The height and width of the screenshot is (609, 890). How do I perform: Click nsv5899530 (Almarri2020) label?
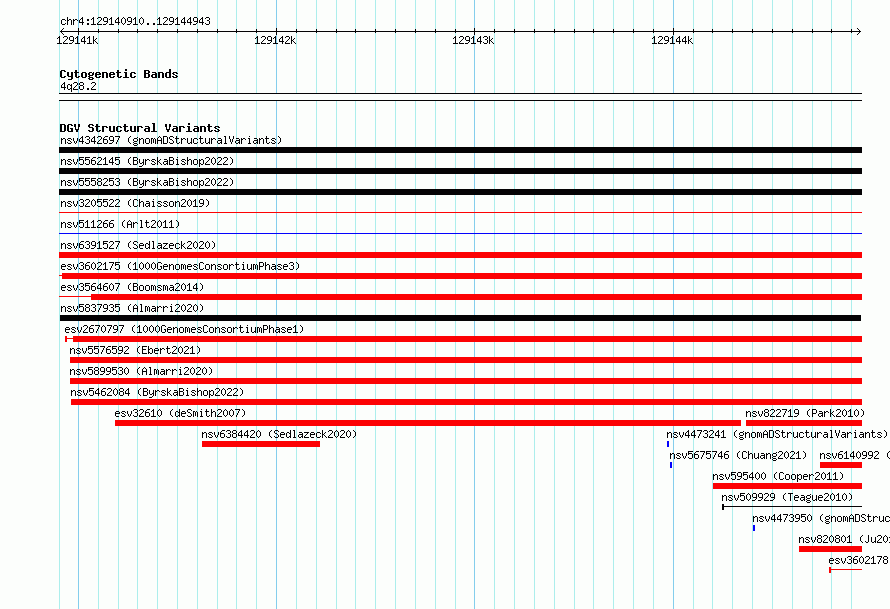[141, 371]
